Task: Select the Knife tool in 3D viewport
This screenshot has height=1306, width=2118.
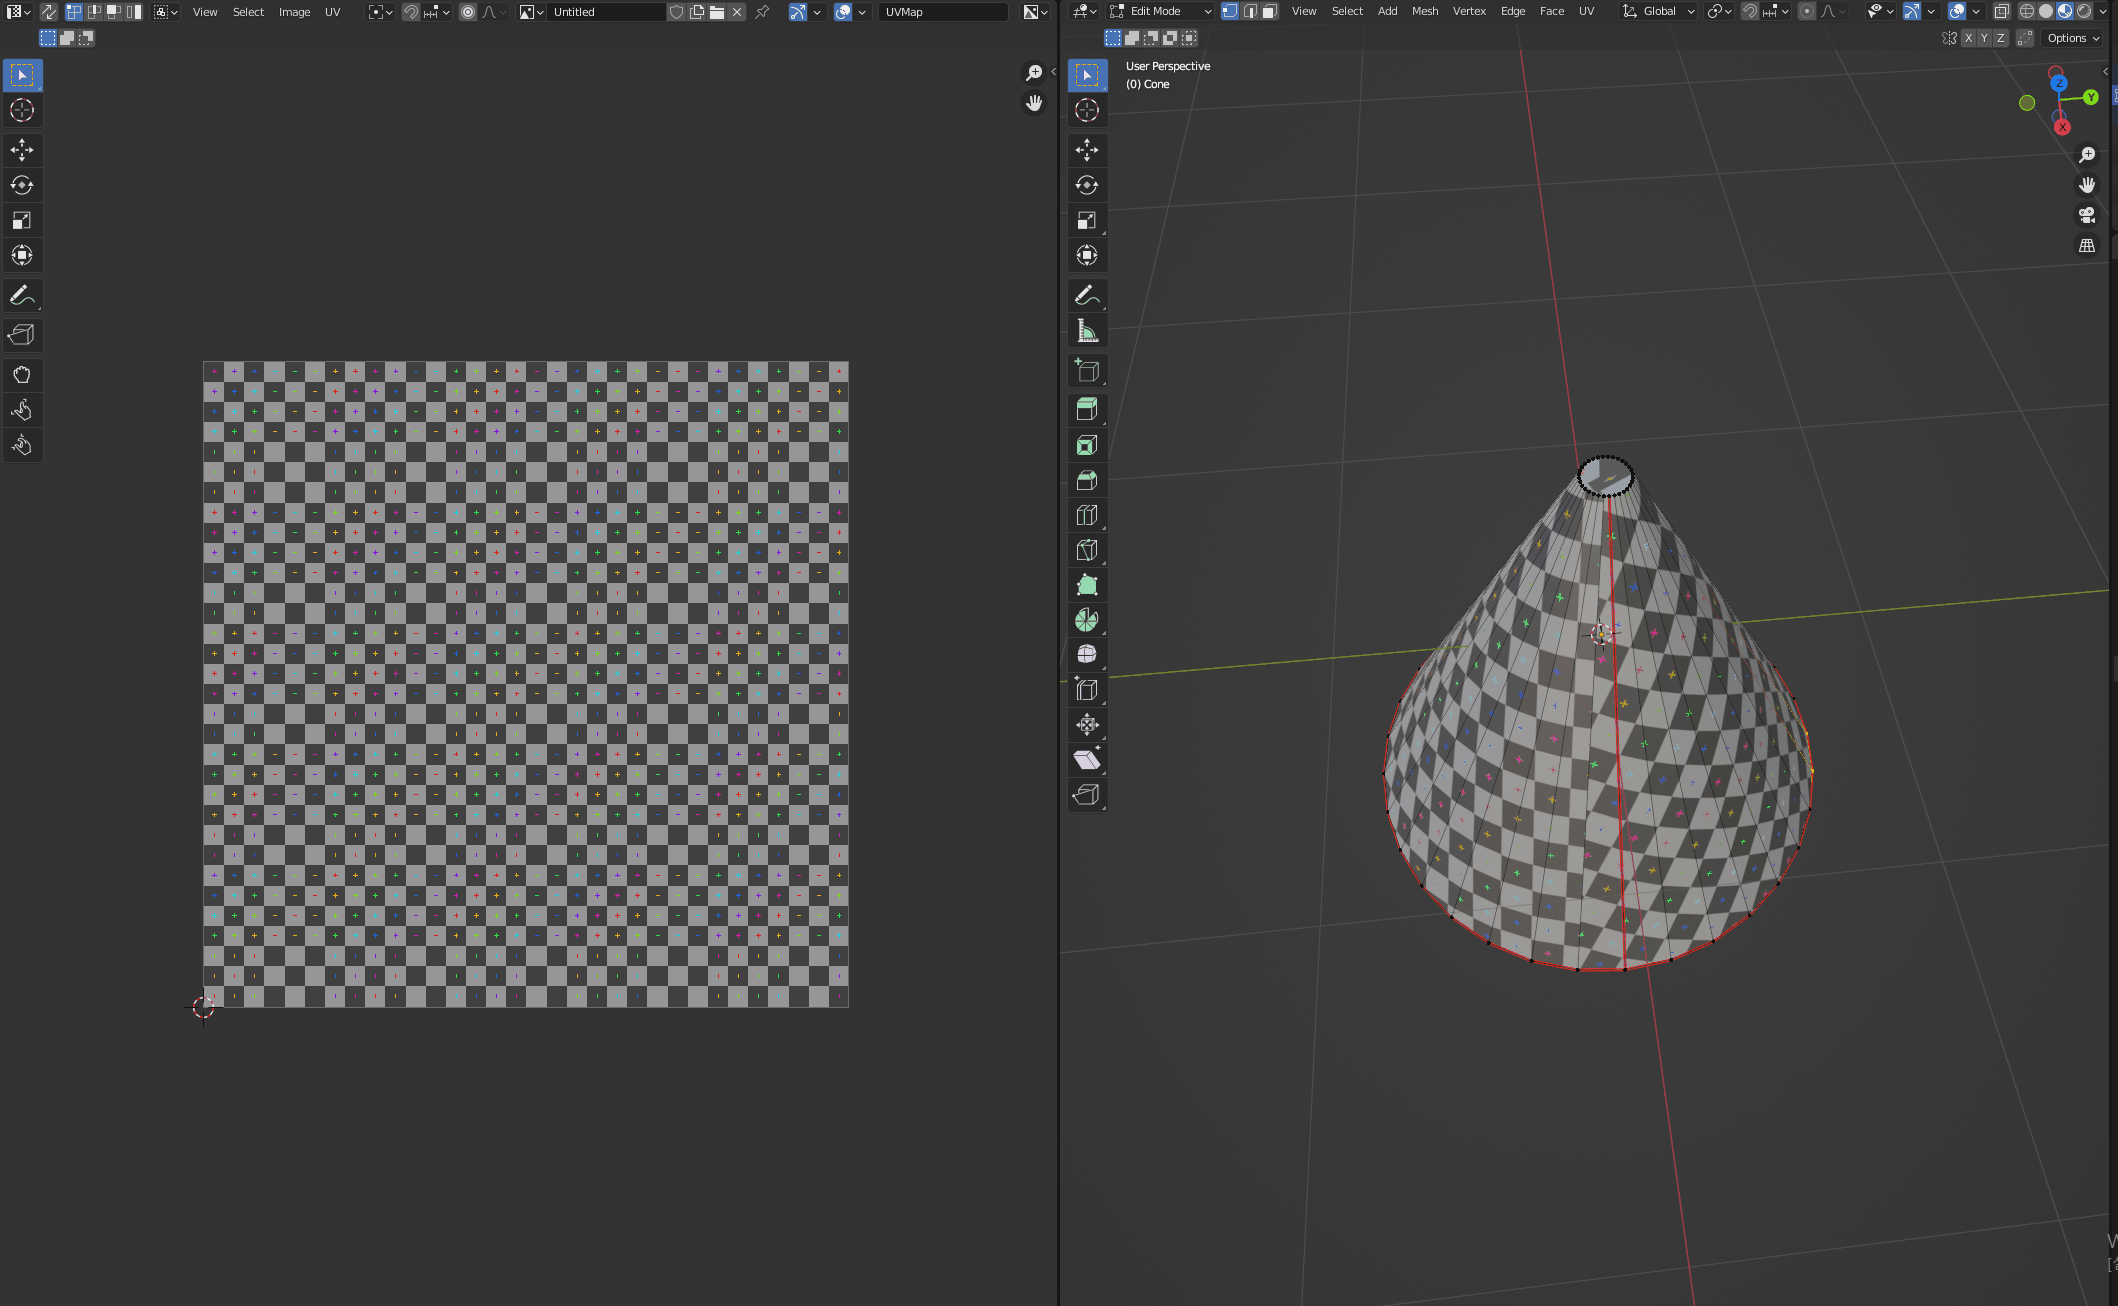Action: pyautogui.click(x=1087, y=550)
